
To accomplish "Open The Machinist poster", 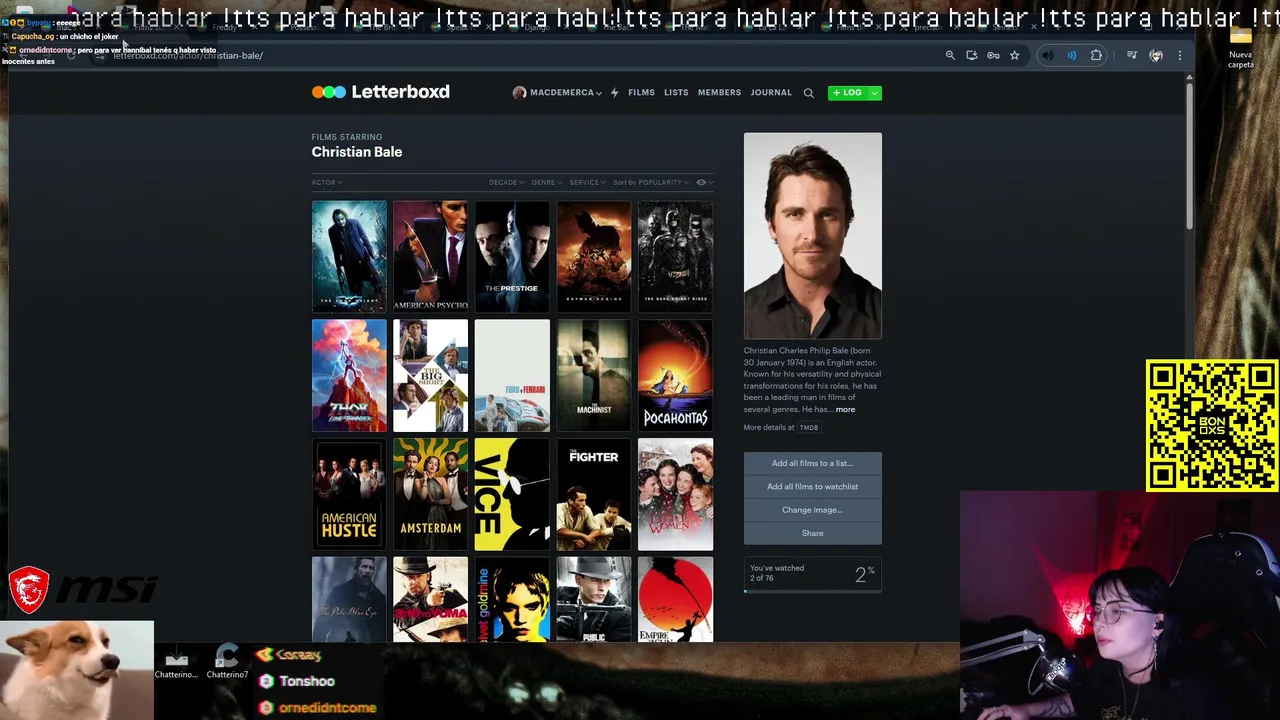I will click(594, 376).
